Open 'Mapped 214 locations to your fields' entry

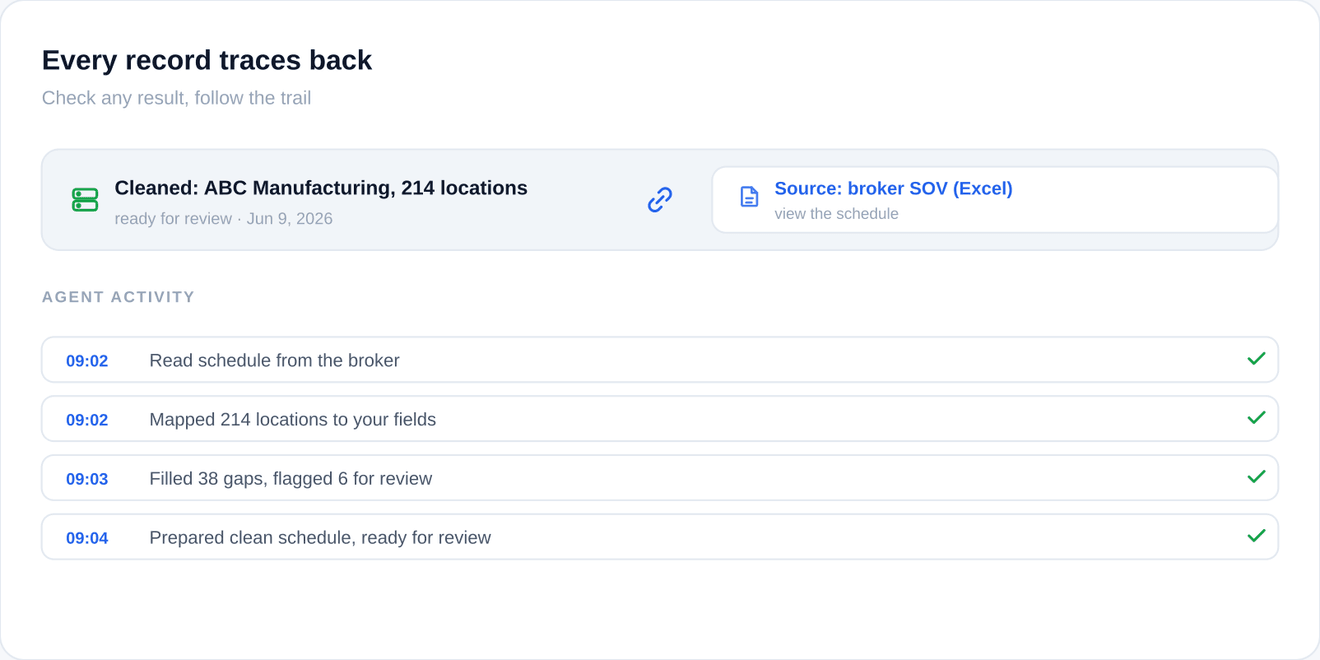(x=660, y=419)
